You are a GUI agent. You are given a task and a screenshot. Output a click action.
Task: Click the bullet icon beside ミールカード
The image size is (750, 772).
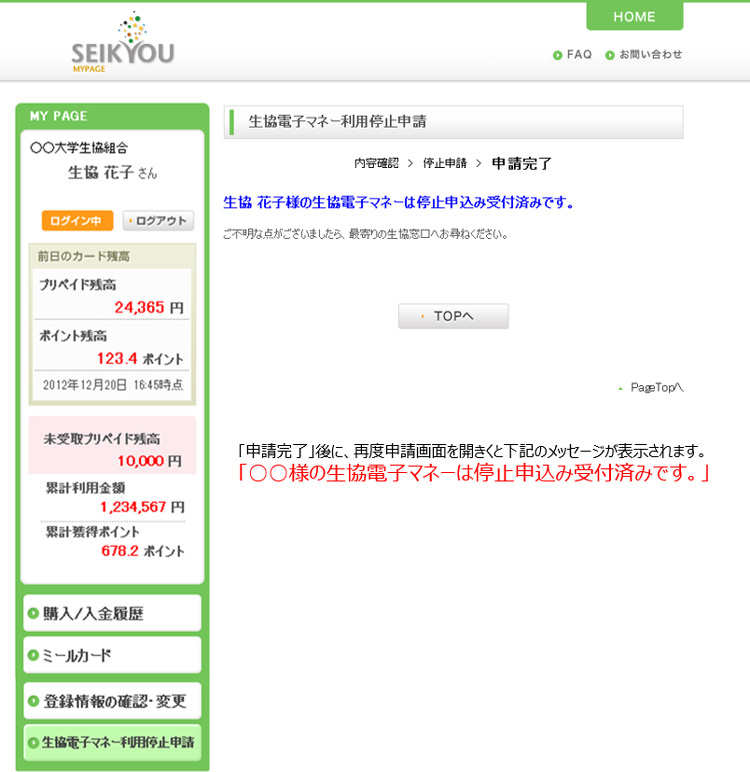point(33,655)
